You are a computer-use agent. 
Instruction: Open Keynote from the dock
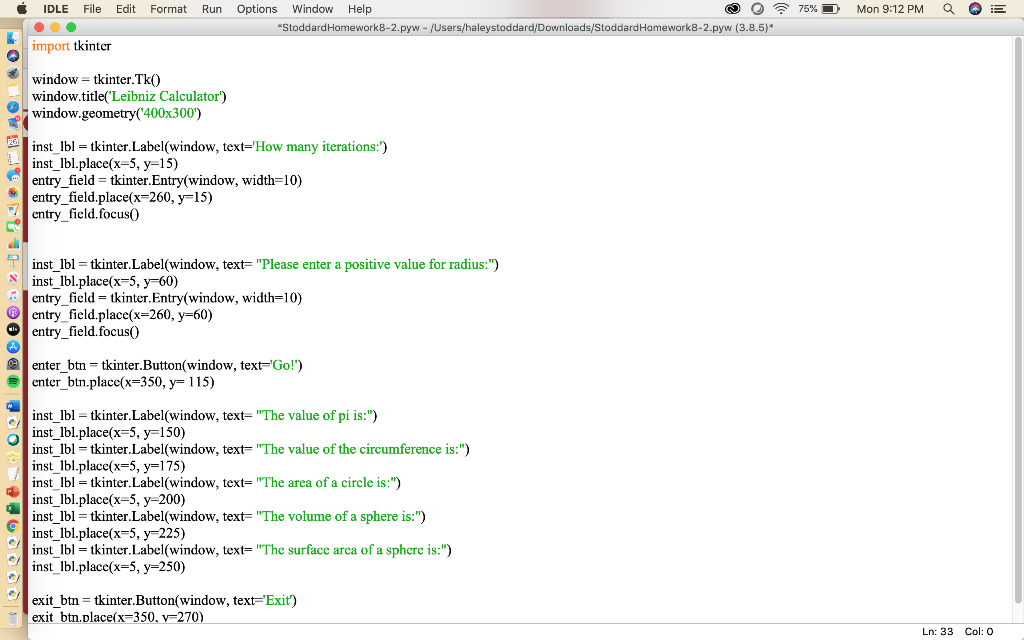point(11,259)
